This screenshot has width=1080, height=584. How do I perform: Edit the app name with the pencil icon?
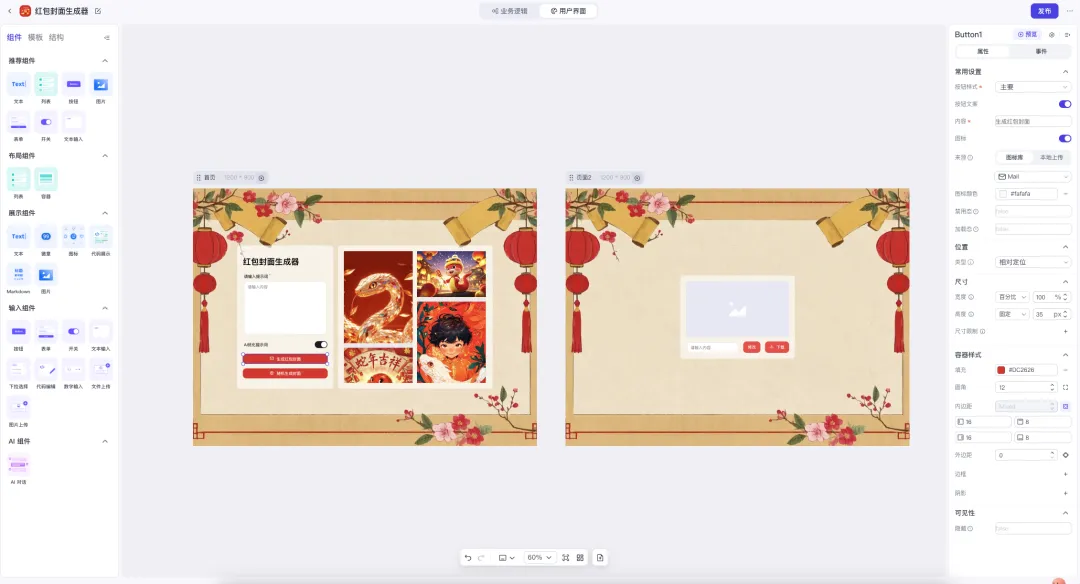98,11
